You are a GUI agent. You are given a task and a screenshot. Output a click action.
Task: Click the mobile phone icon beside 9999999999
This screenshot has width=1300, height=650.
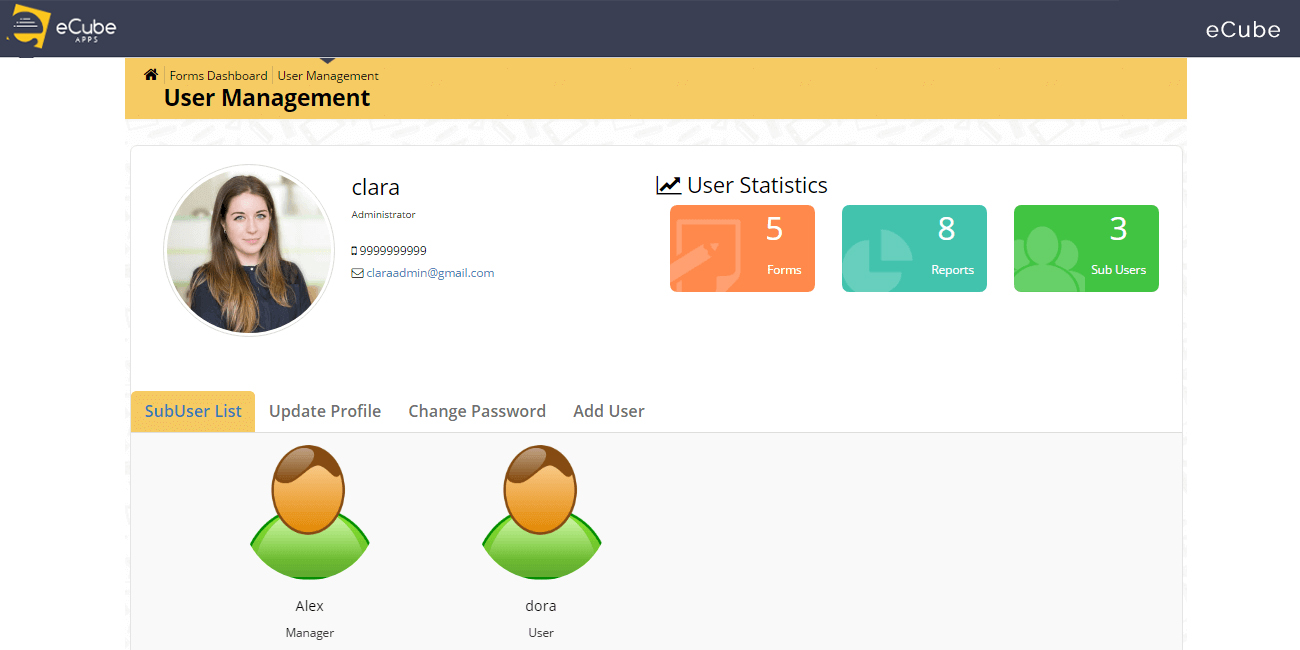(x=355, y=250)
